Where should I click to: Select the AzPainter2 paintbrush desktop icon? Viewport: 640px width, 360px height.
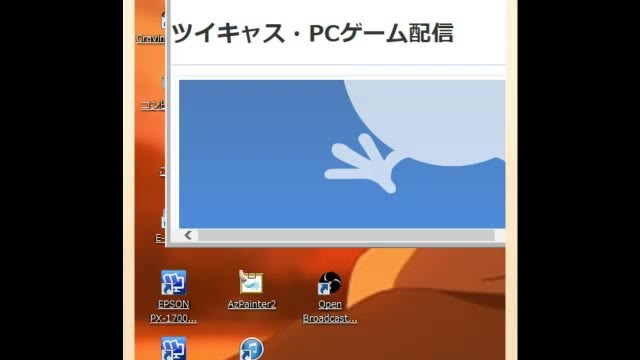[x=251, y=282]
